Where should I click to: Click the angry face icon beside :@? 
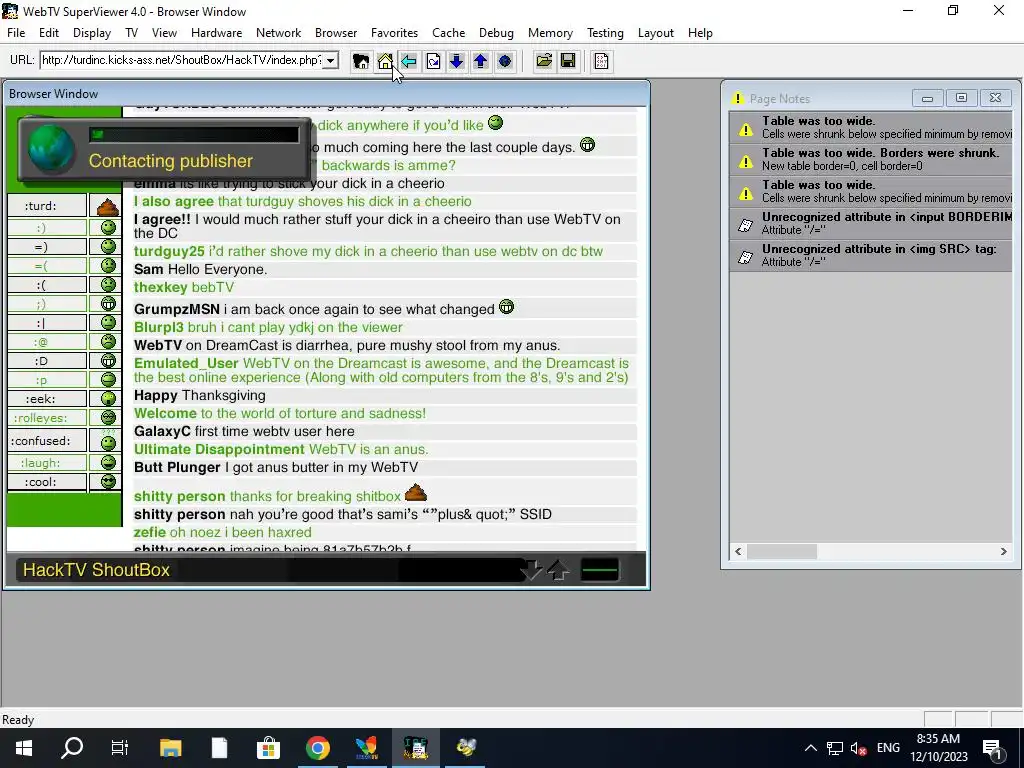[108, 342]
